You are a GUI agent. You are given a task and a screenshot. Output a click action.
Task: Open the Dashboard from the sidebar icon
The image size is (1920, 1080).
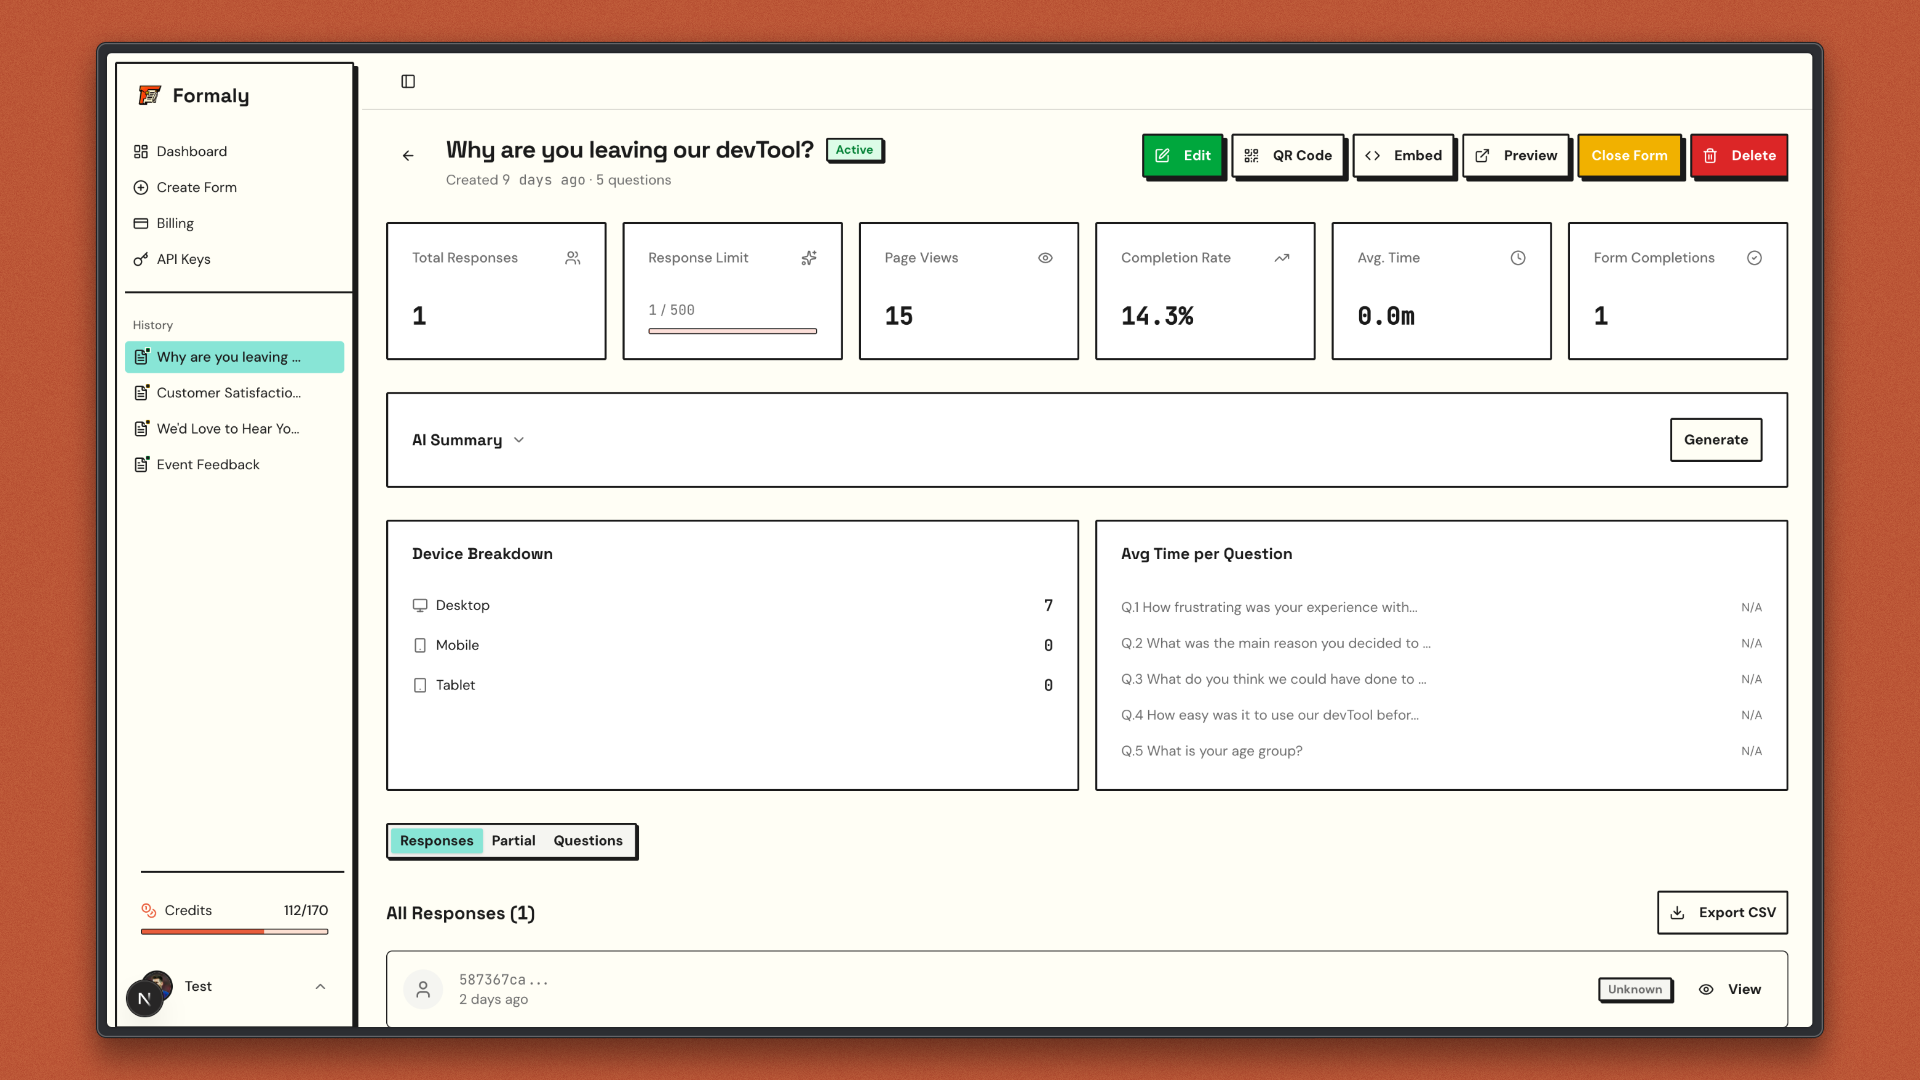[141, 151]
